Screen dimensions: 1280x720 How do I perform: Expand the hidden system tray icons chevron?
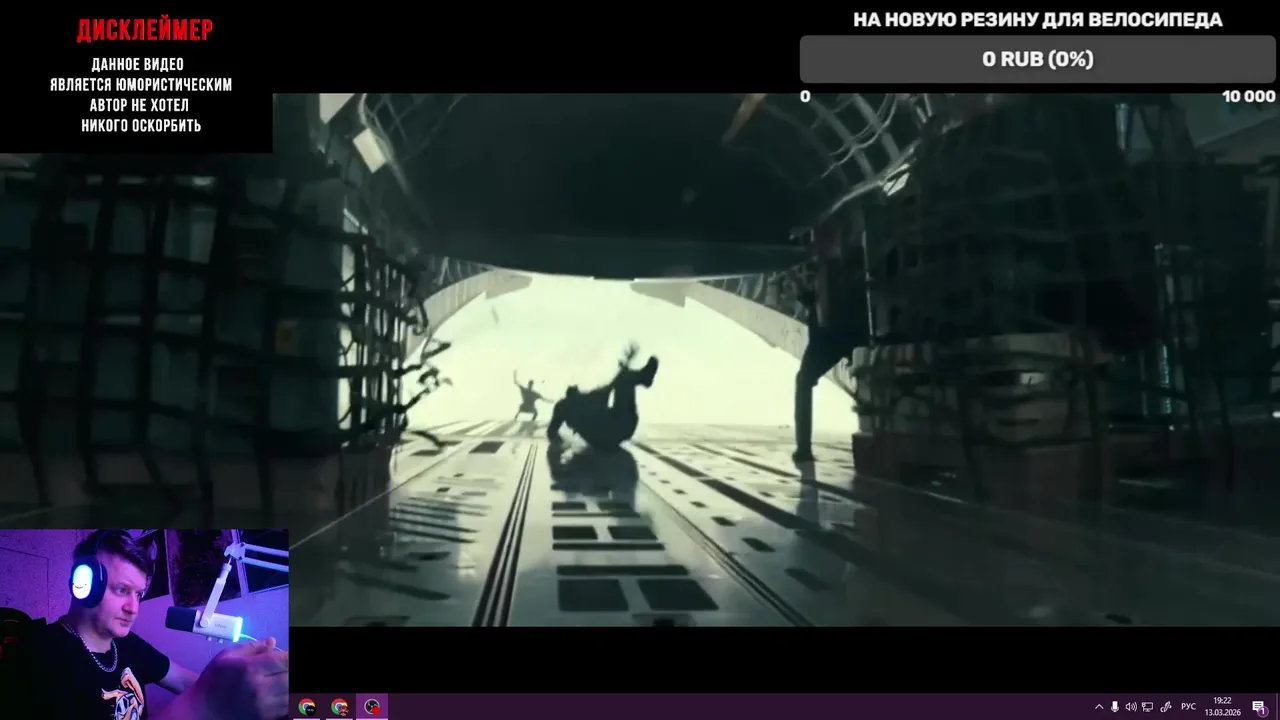[x=1099, y=707]
